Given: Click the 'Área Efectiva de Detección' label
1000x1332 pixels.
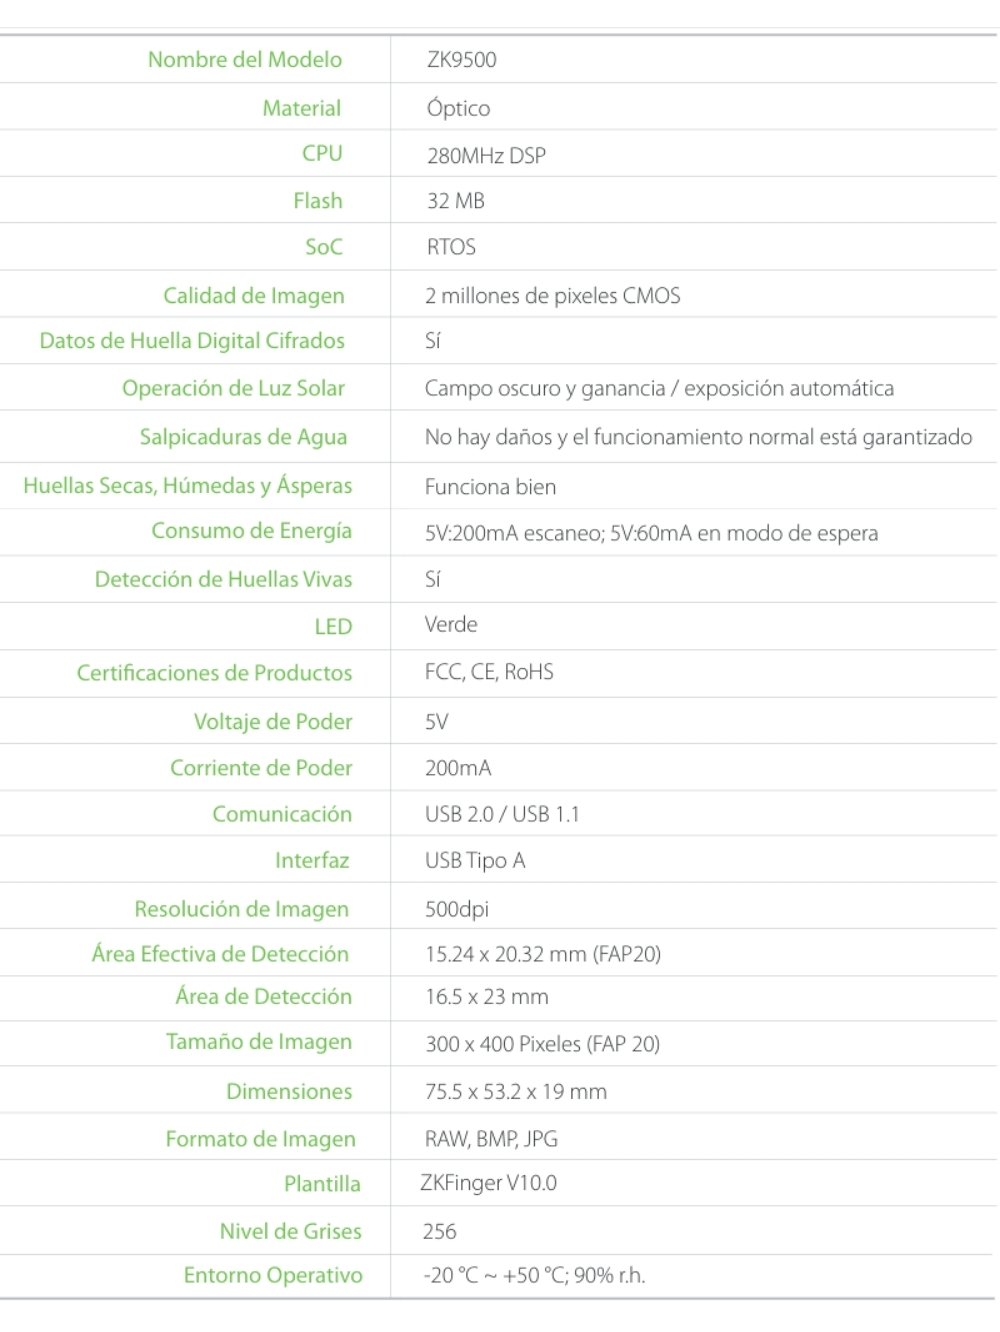Looking at the screenshot, I should [x=220, y=954].
